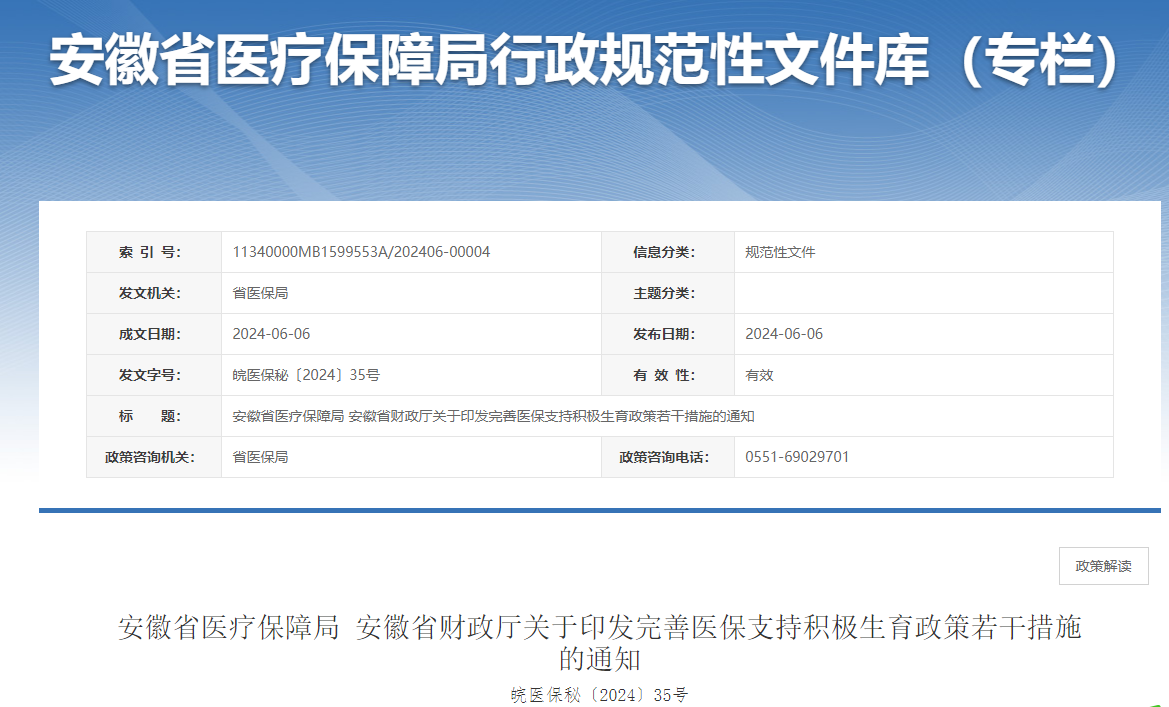Screen dimensions: 1169x707
Task: Click the 政策解读 button
Action: click(1103, 566)
